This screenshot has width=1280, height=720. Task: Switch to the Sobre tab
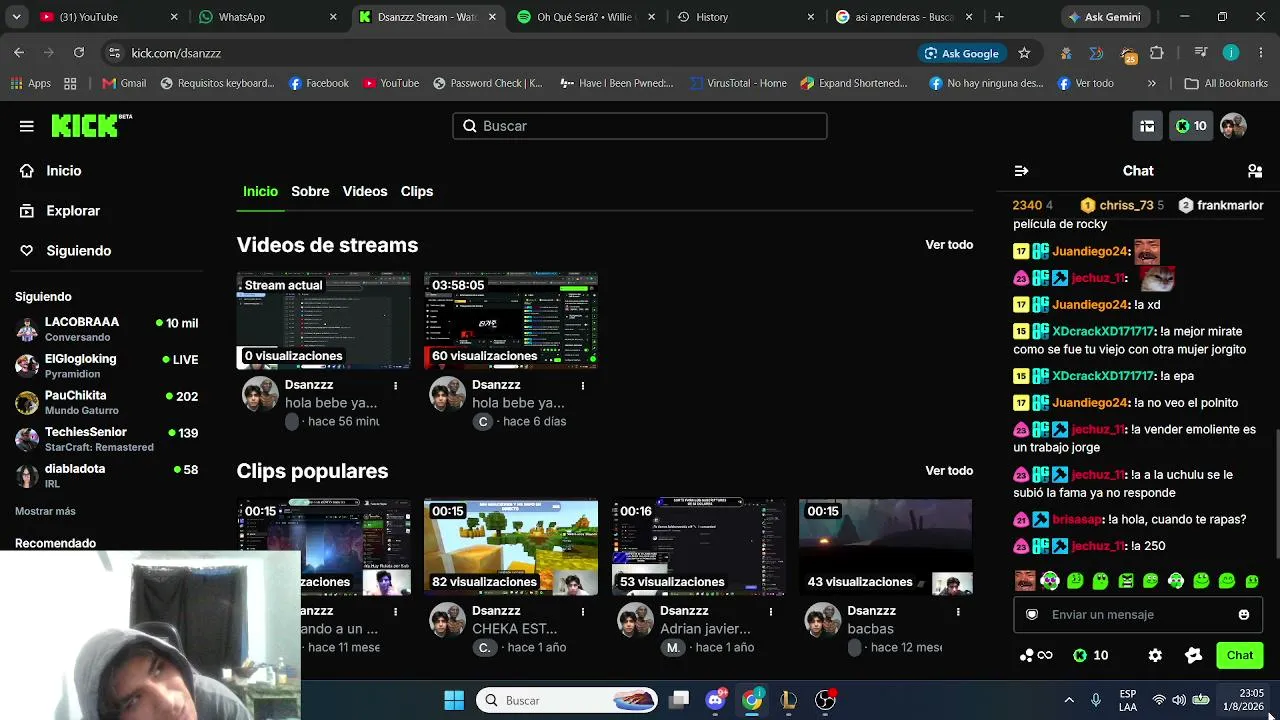tap(310, 191)
